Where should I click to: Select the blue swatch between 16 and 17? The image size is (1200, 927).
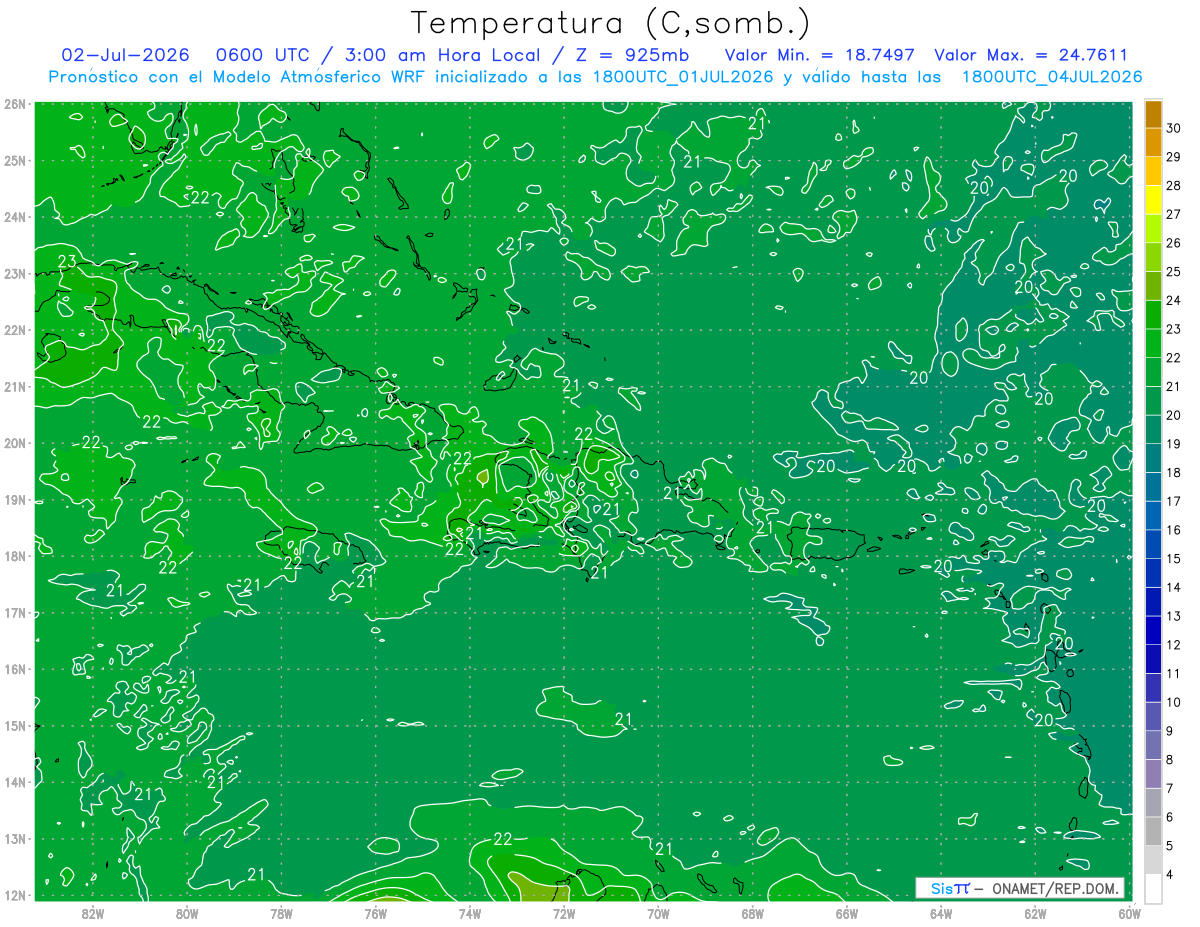(x=1153, y=516)
